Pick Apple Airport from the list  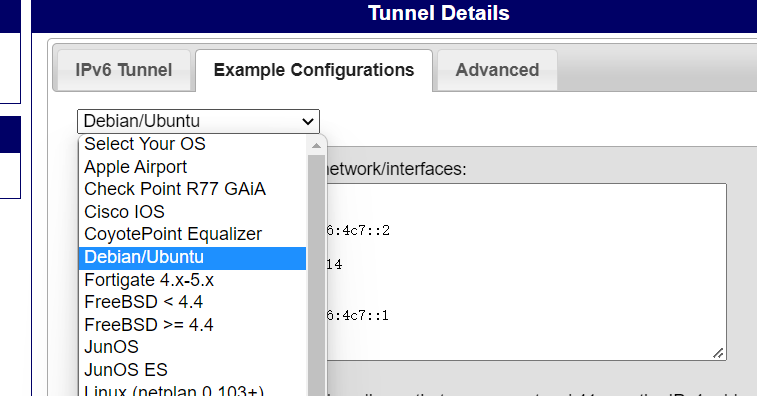[193, 167]
